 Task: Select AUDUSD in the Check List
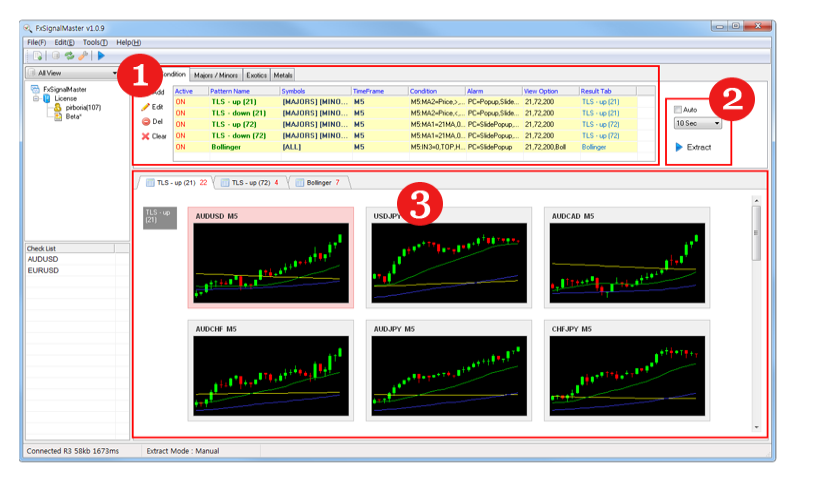(x=43, y=259)
